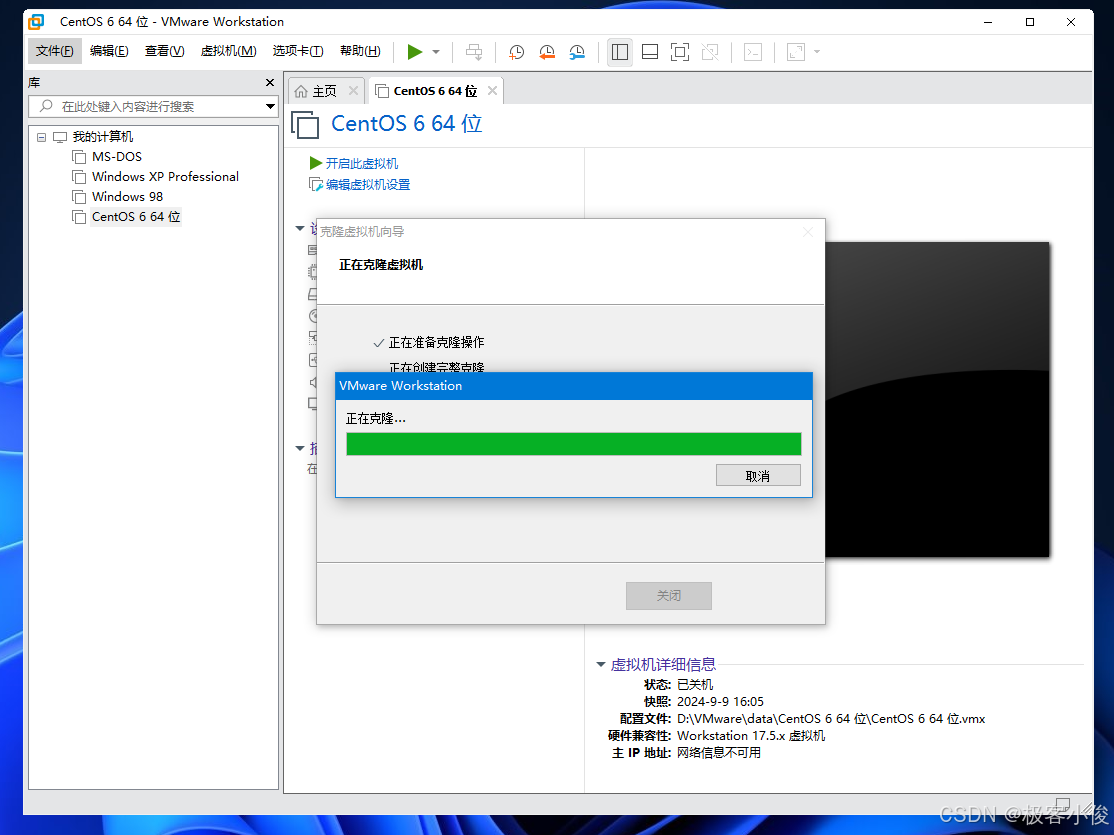Open the power options dropdown arrow
The width and height of the screenshot is (1114, 835).
click(x=436, y=52)
